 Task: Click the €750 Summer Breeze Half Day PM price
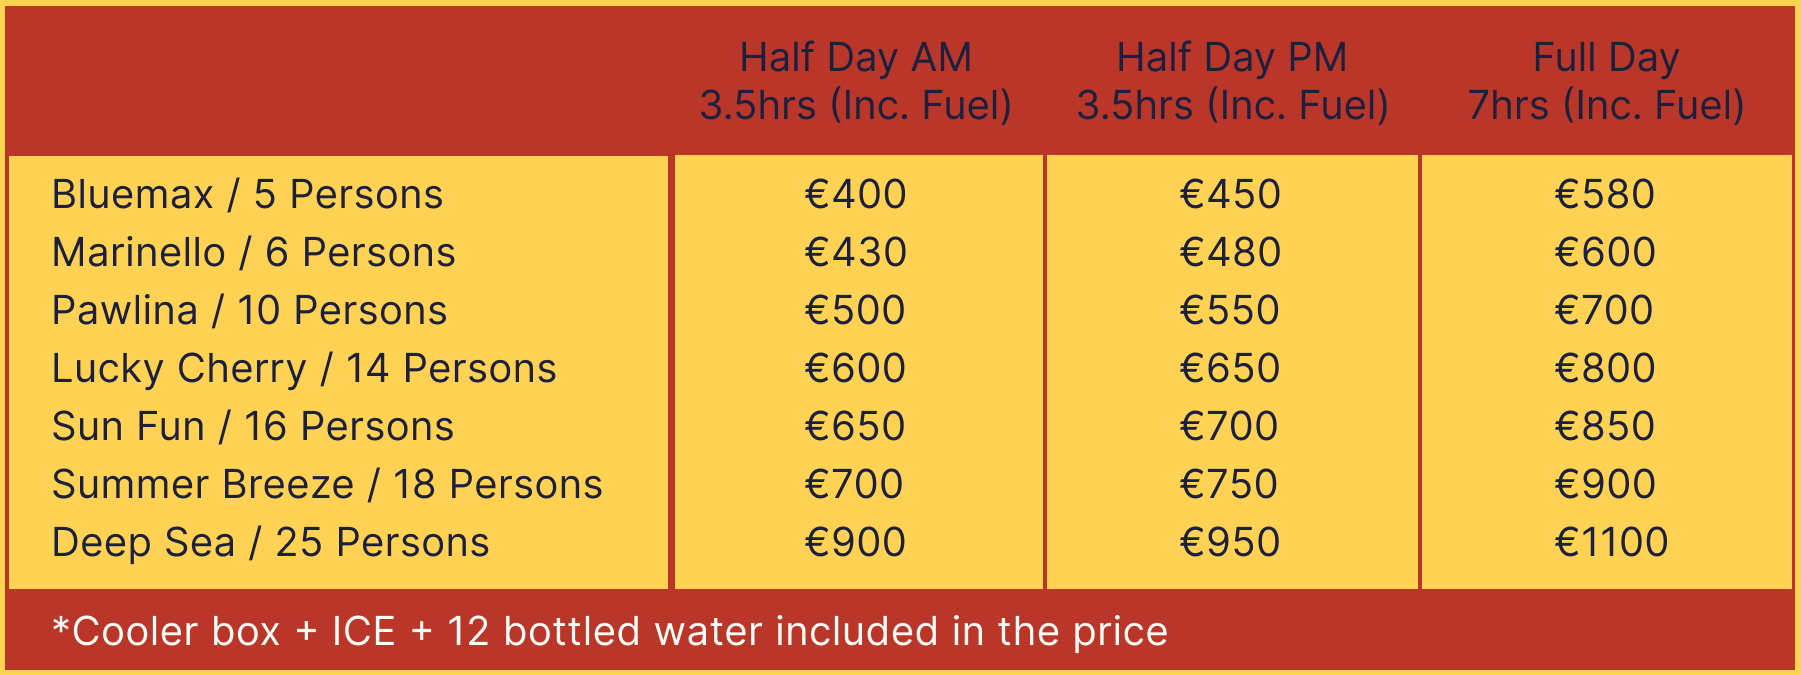coord(1229,484)
